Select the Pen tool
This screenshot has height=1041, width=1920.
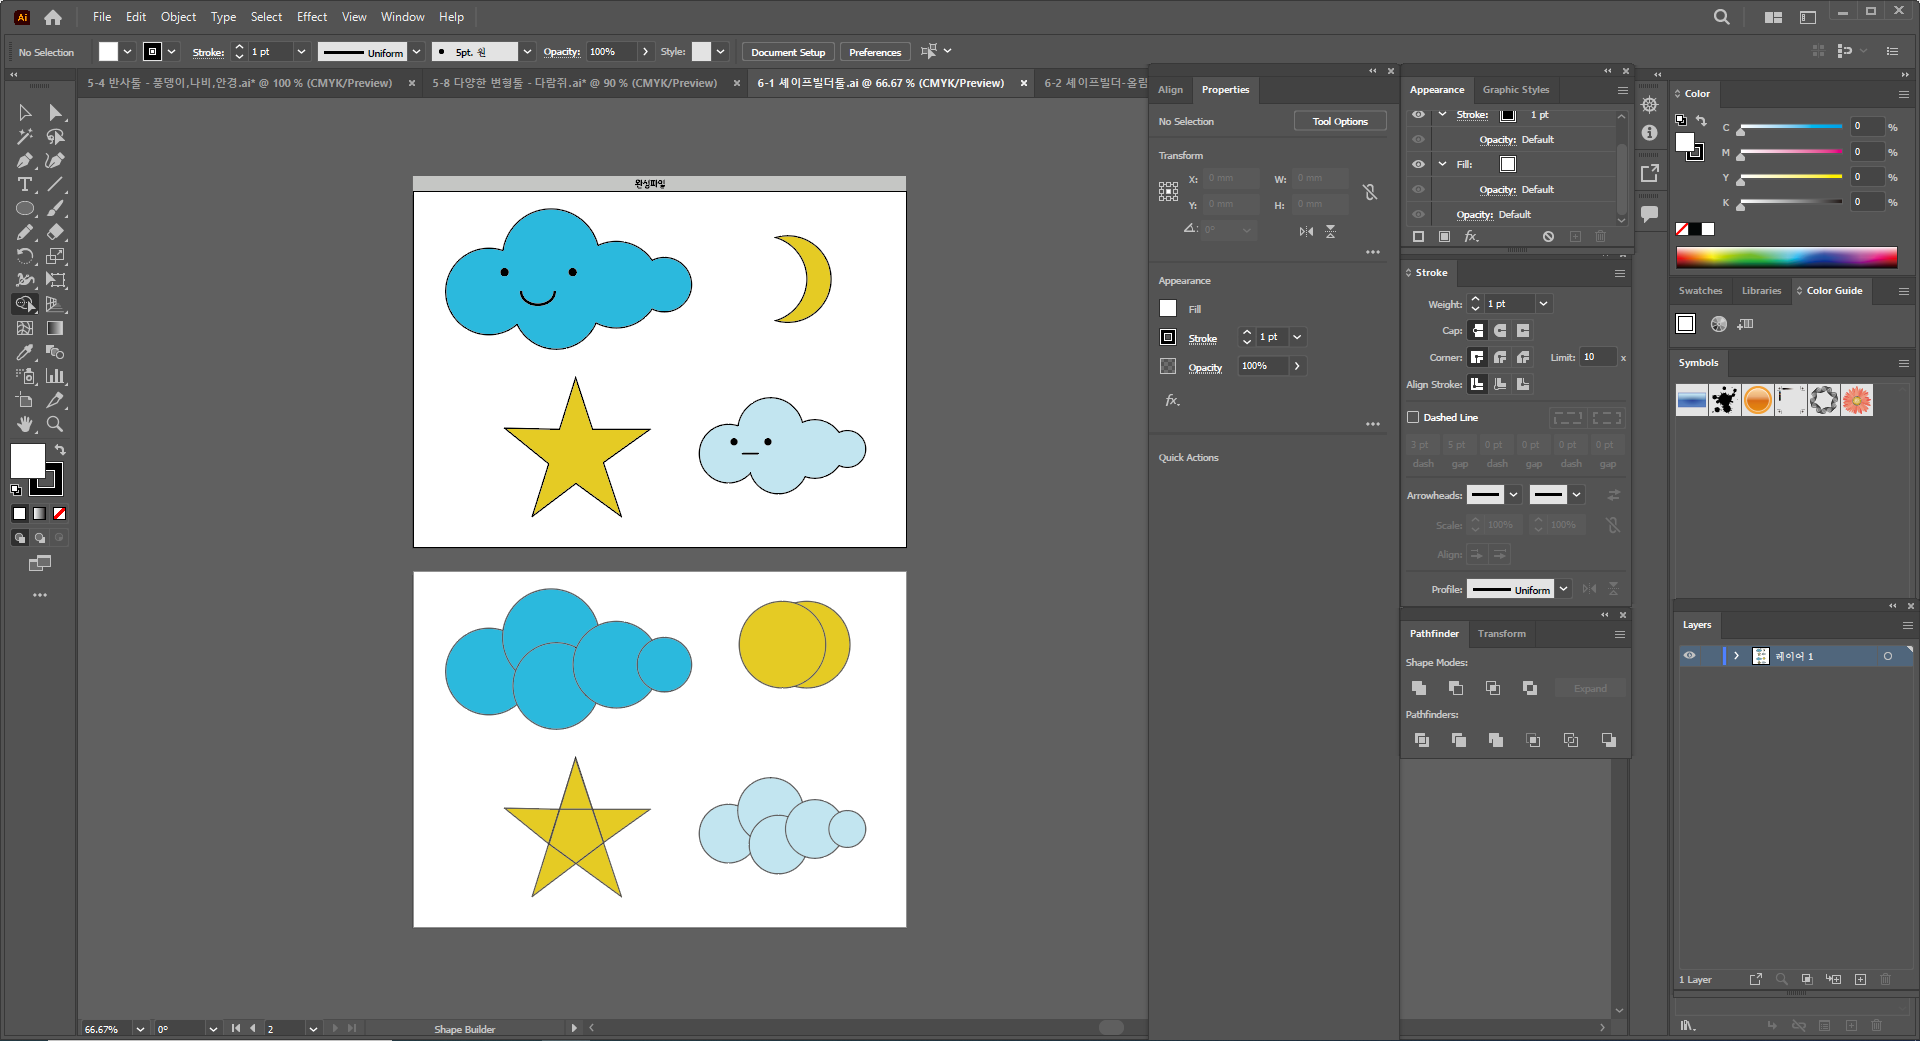(25, 161)
